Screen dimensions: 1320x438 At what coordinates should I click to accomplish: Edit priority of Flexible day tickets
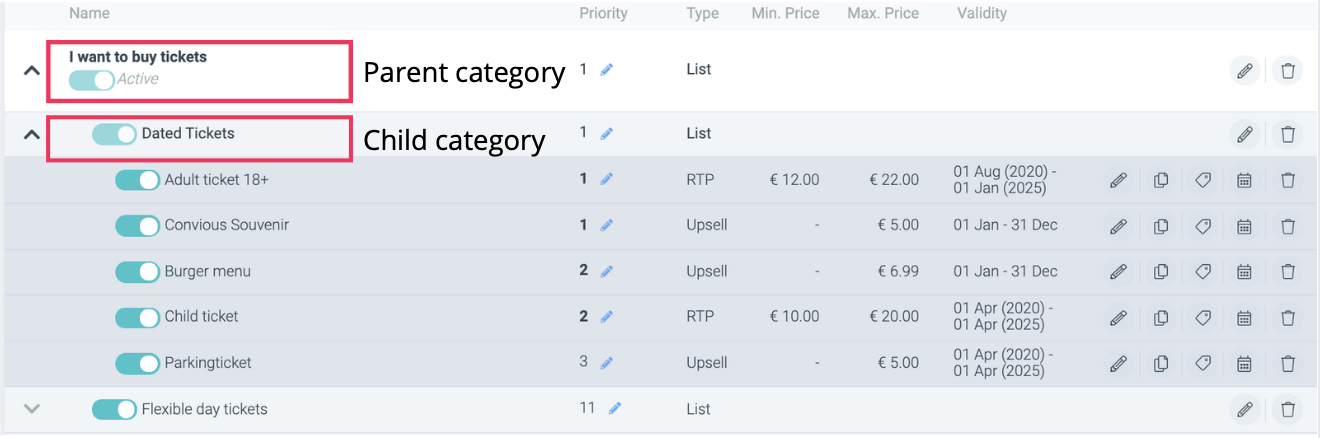point(615,408)
